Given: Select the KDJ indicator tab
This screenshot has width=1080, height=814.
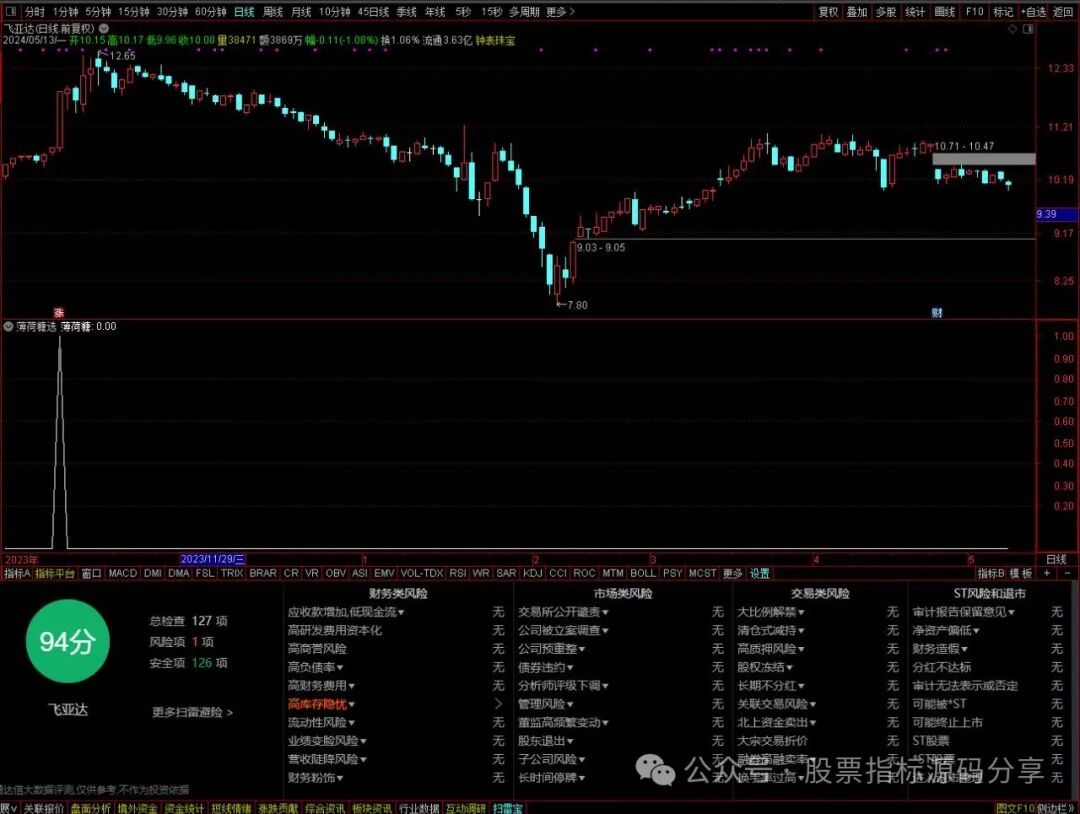Looking at the screenshot, I should 532,573.
